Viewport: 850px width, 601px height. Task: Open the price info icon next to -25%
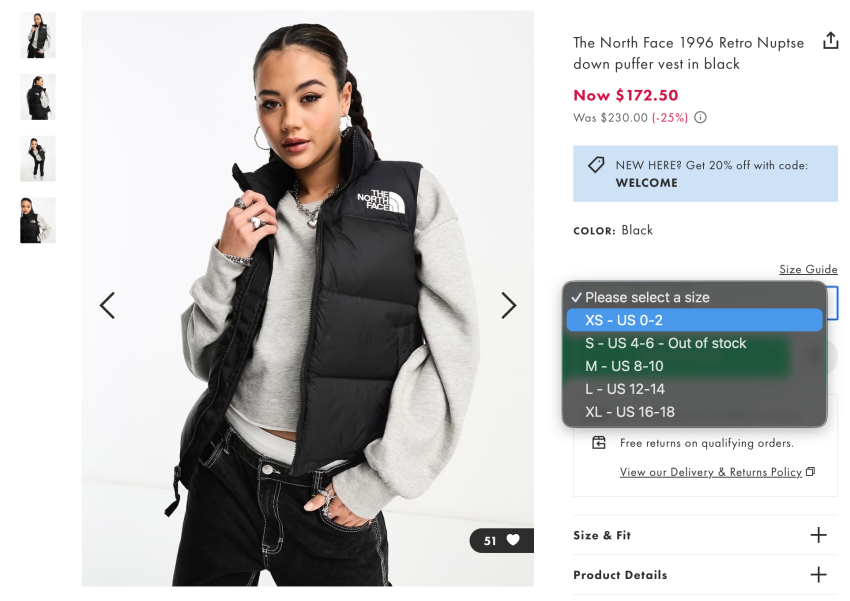700,118
